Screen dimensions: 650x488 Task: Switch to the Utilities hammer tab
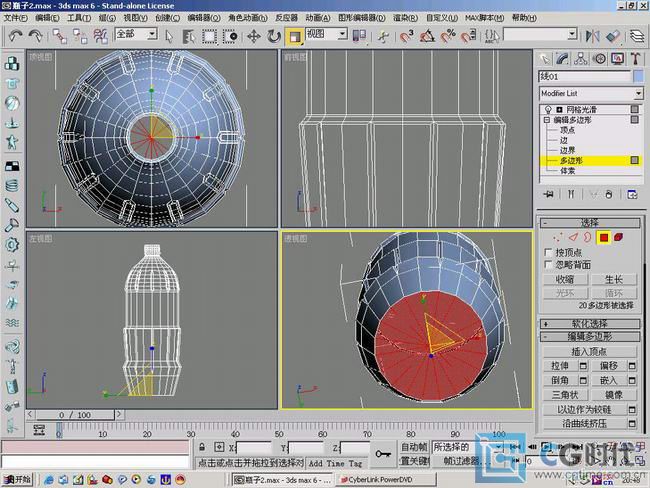(x=635, y=59)
